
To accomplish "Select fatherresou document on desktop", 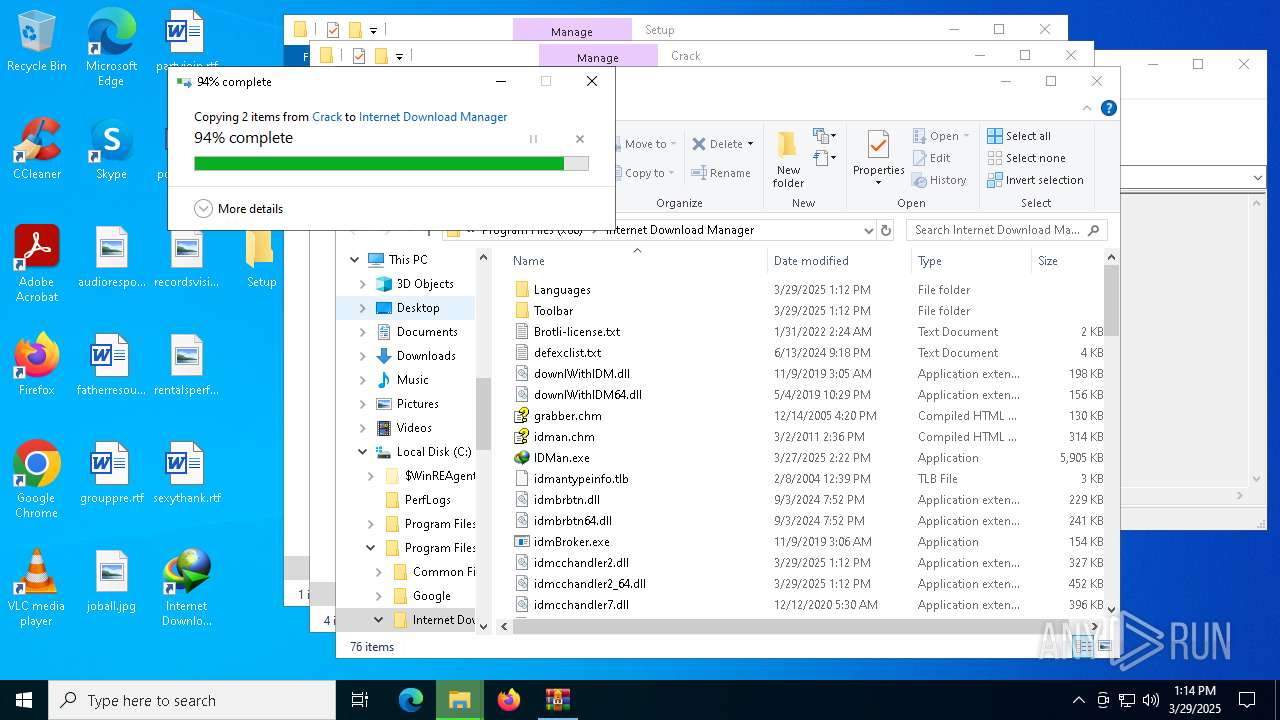I will 111,364.
